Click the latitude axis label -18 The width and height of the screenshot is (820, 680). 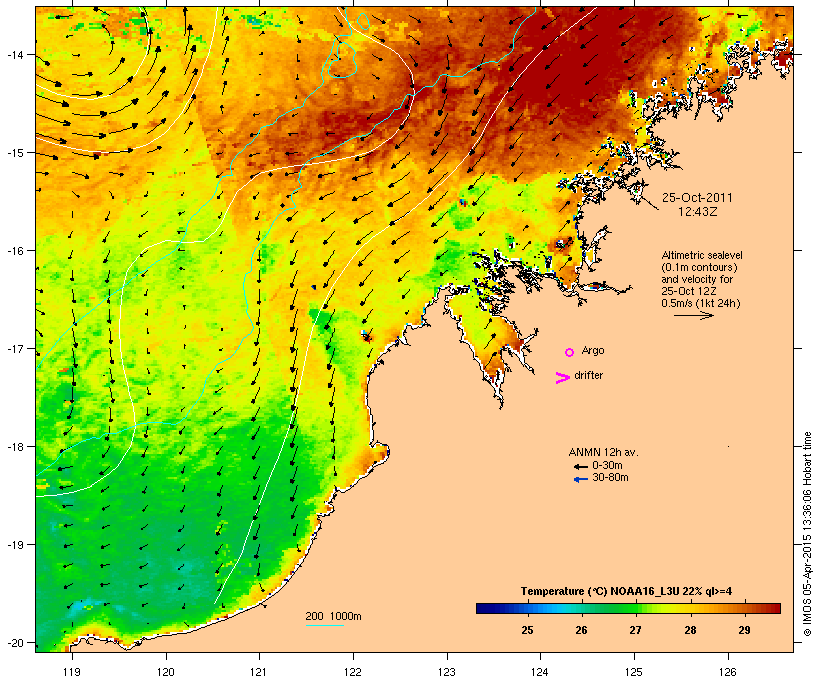(14, 447)
